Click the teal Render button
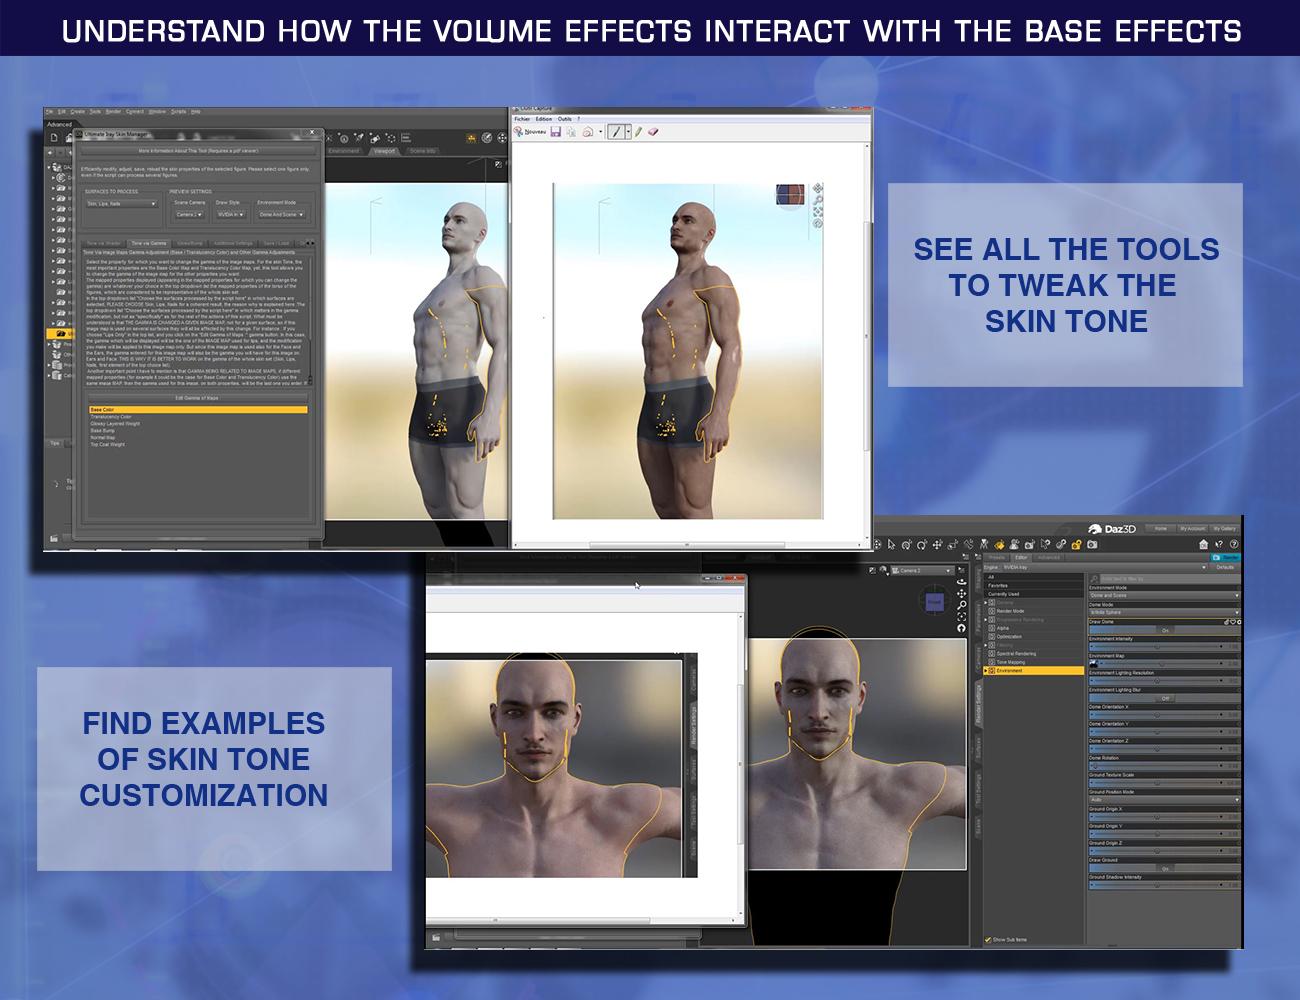1300x1000 pixels. click(1226, 557)
